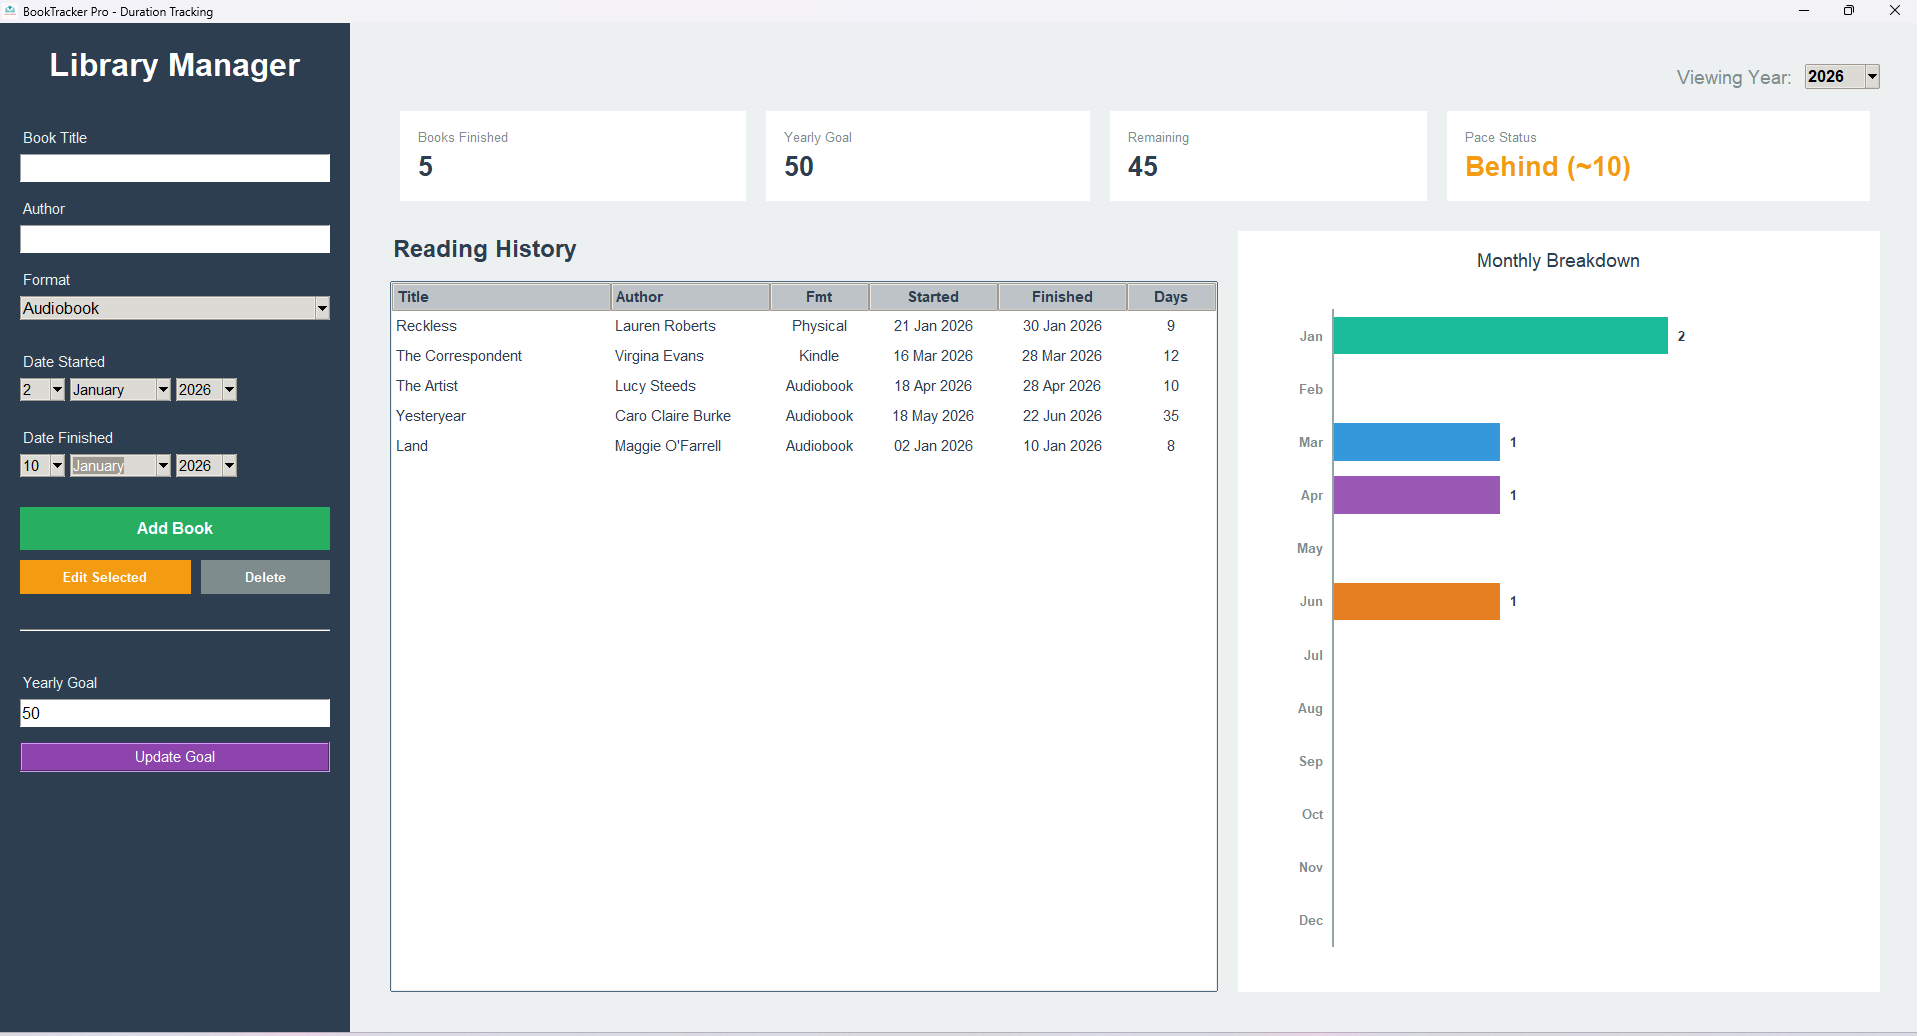Open the Date Finished day dropdown
The height and width of the screenshot is (1036, 1917).
pyautogui.click(x=43, y=466)
